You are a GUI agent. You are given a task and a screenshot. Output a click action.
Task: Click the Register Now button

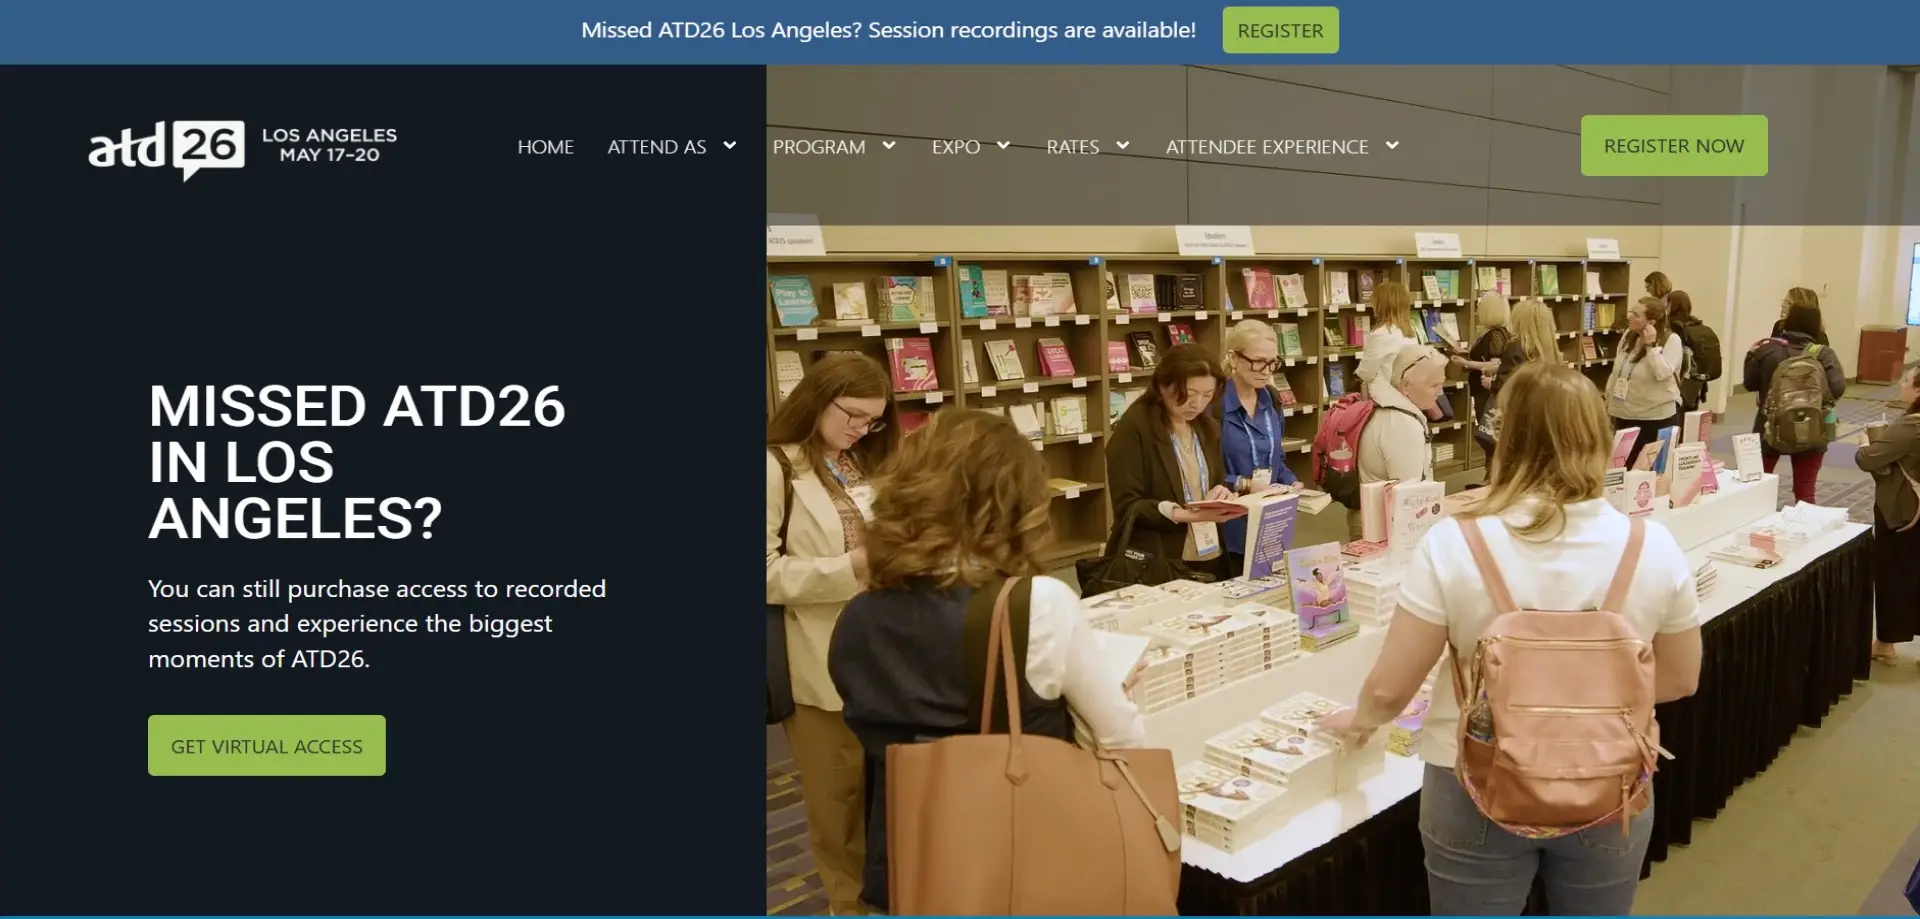tap(1674, 146)
